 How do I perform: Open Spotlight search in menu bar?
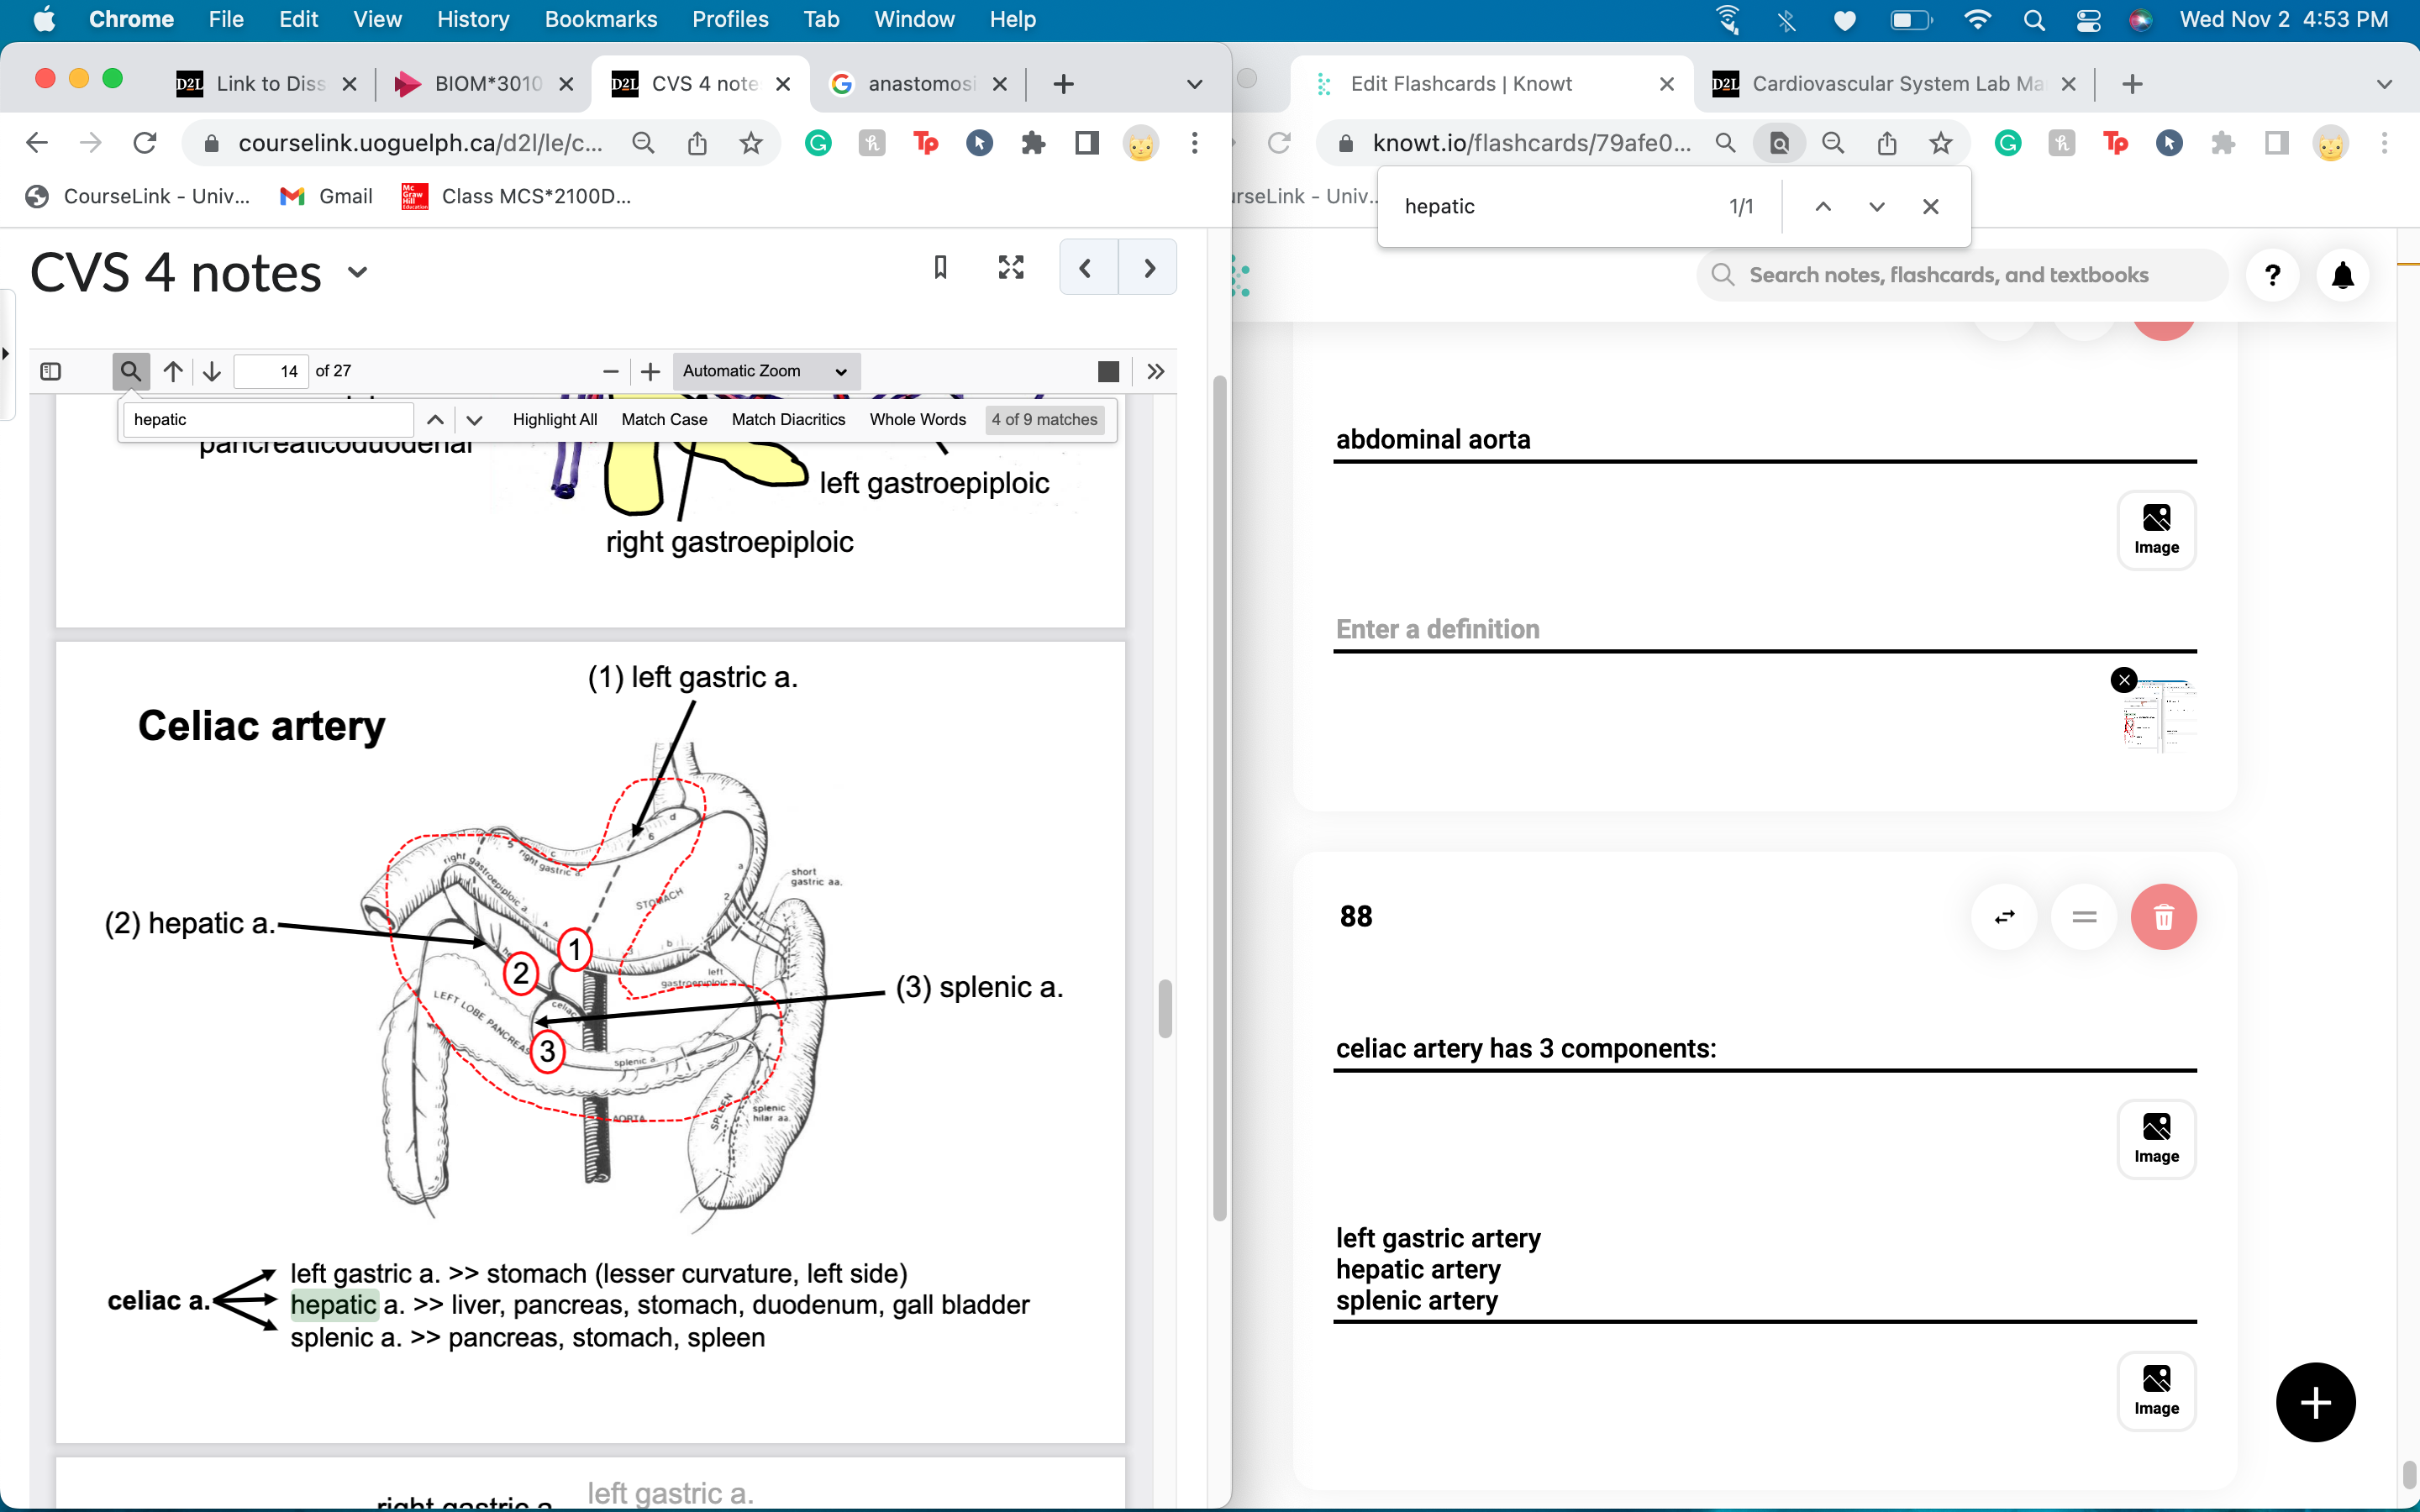[2033, 19]
